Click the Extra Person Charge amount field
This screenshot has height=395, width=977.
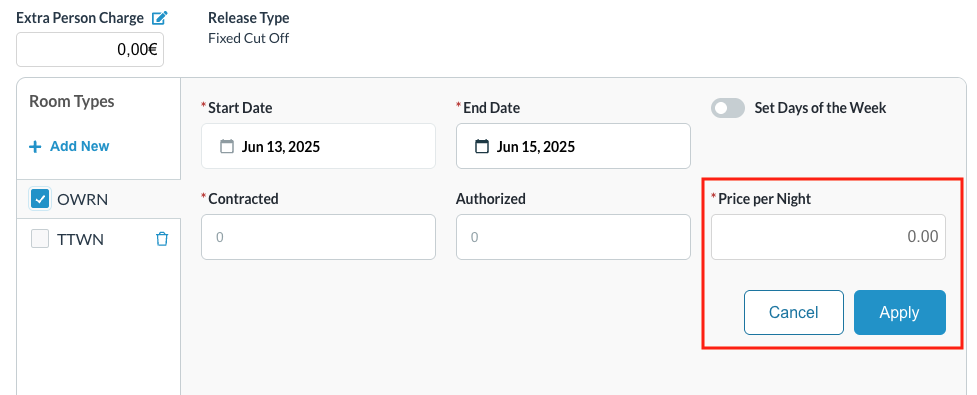90,49
